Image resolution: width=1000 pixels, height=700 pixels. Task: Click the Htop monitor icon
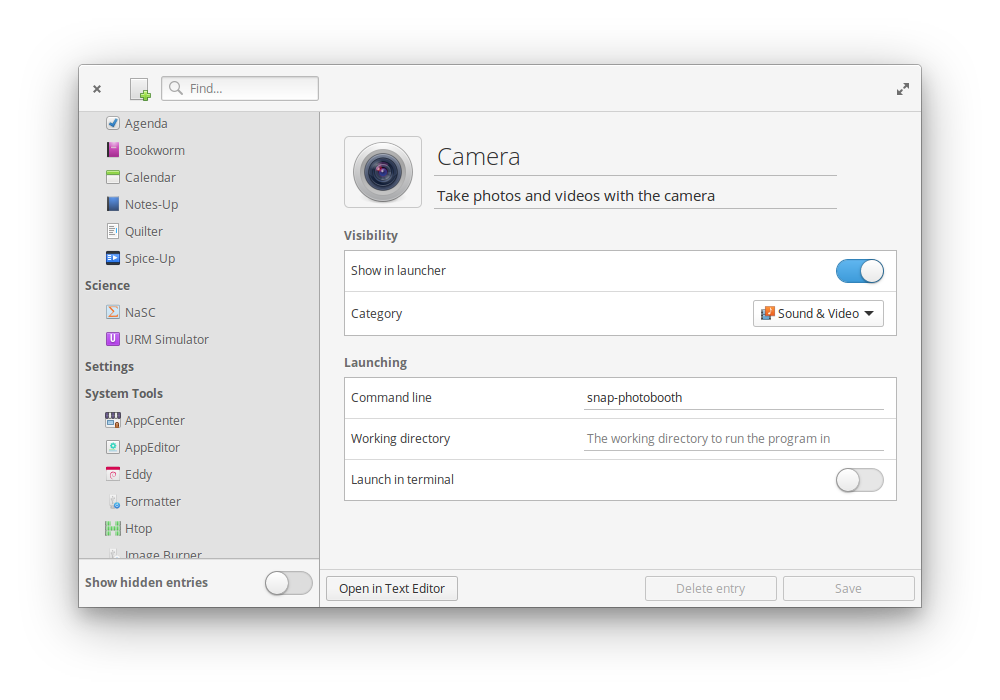pos(113,528)
